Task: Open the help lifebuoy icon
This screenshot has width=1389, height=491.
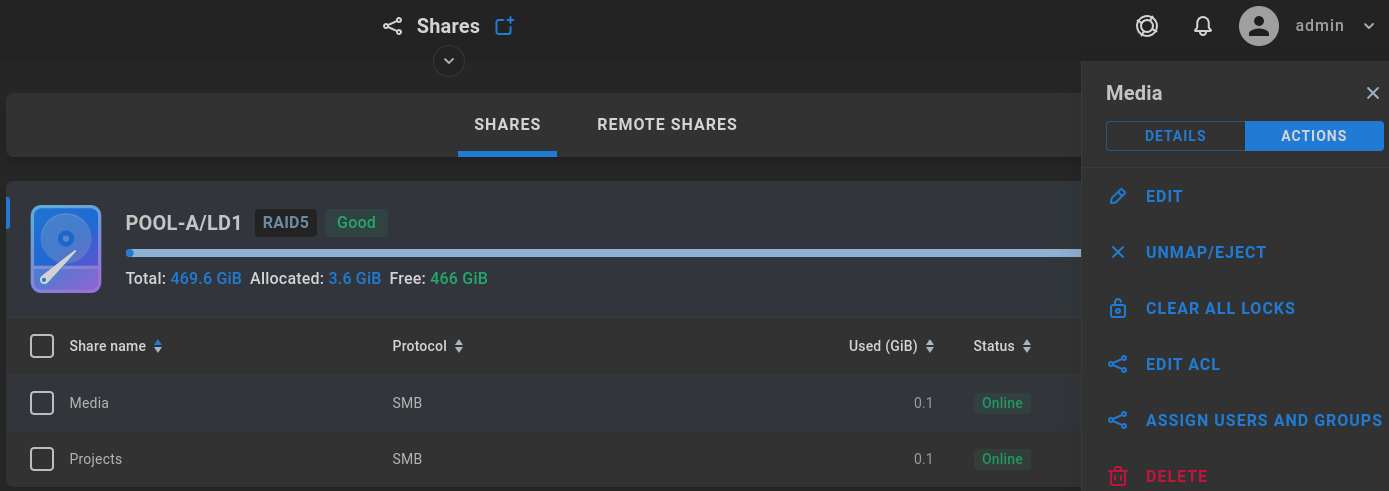Action: tap(1147, 26)
